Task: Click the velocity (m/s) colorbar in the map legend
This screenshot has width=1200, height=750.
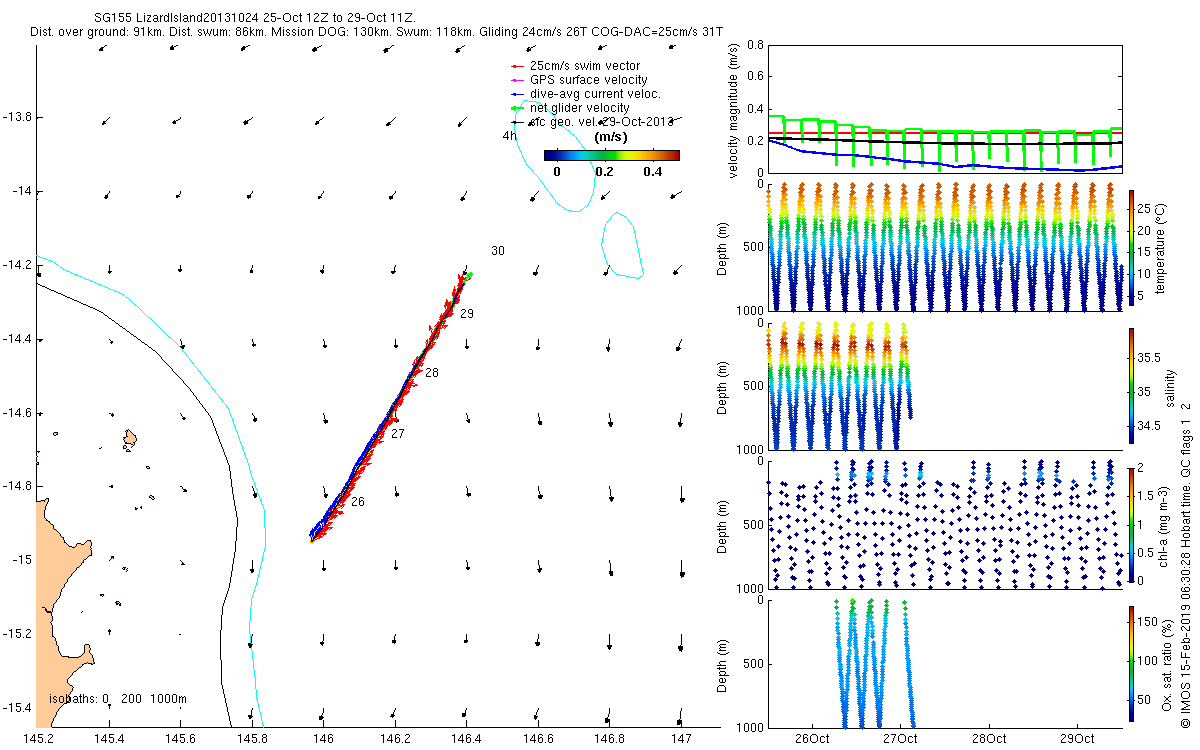Action: [612, 155]
